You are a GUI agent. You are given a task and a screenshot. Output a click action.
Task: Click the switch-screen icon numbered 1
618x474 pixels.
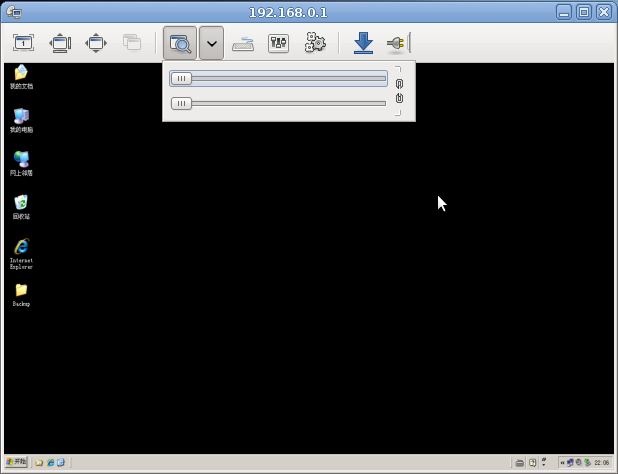[23, 43]
